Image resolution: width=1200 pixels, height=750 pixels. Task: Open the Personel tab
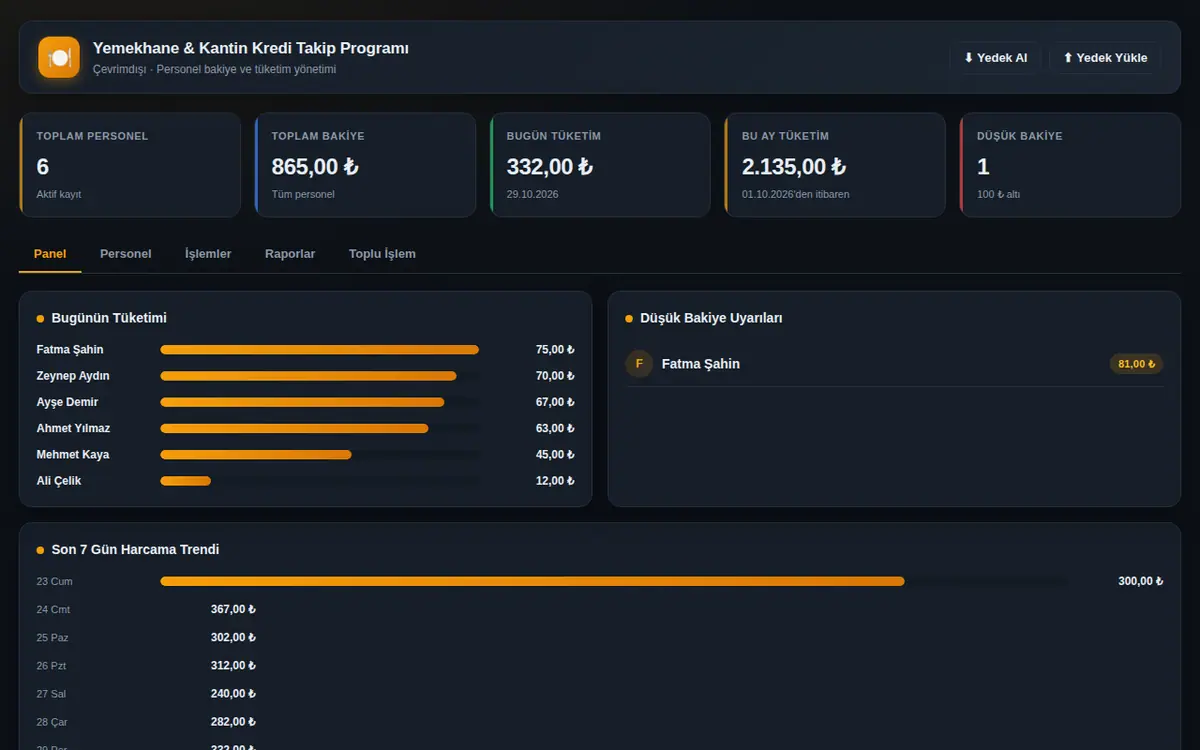point(126,254)
